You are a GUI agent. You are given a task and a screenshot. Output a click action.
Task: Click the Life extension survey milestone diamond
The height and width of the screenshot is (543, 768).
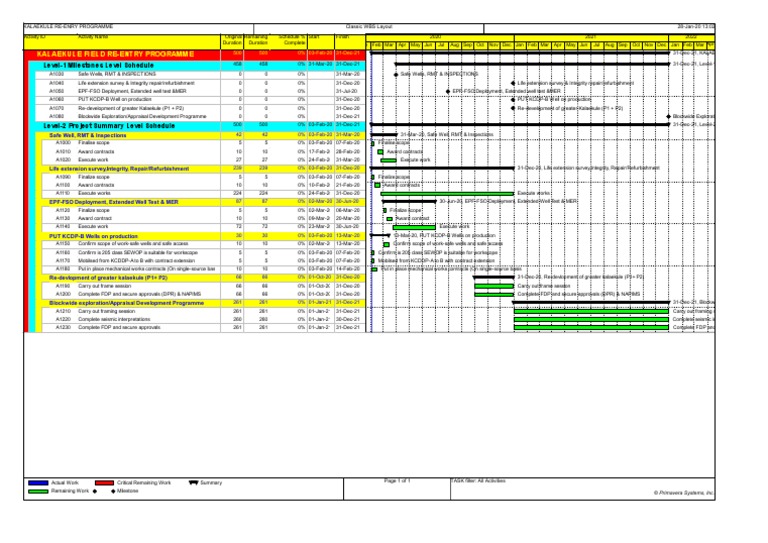point(513,83)
